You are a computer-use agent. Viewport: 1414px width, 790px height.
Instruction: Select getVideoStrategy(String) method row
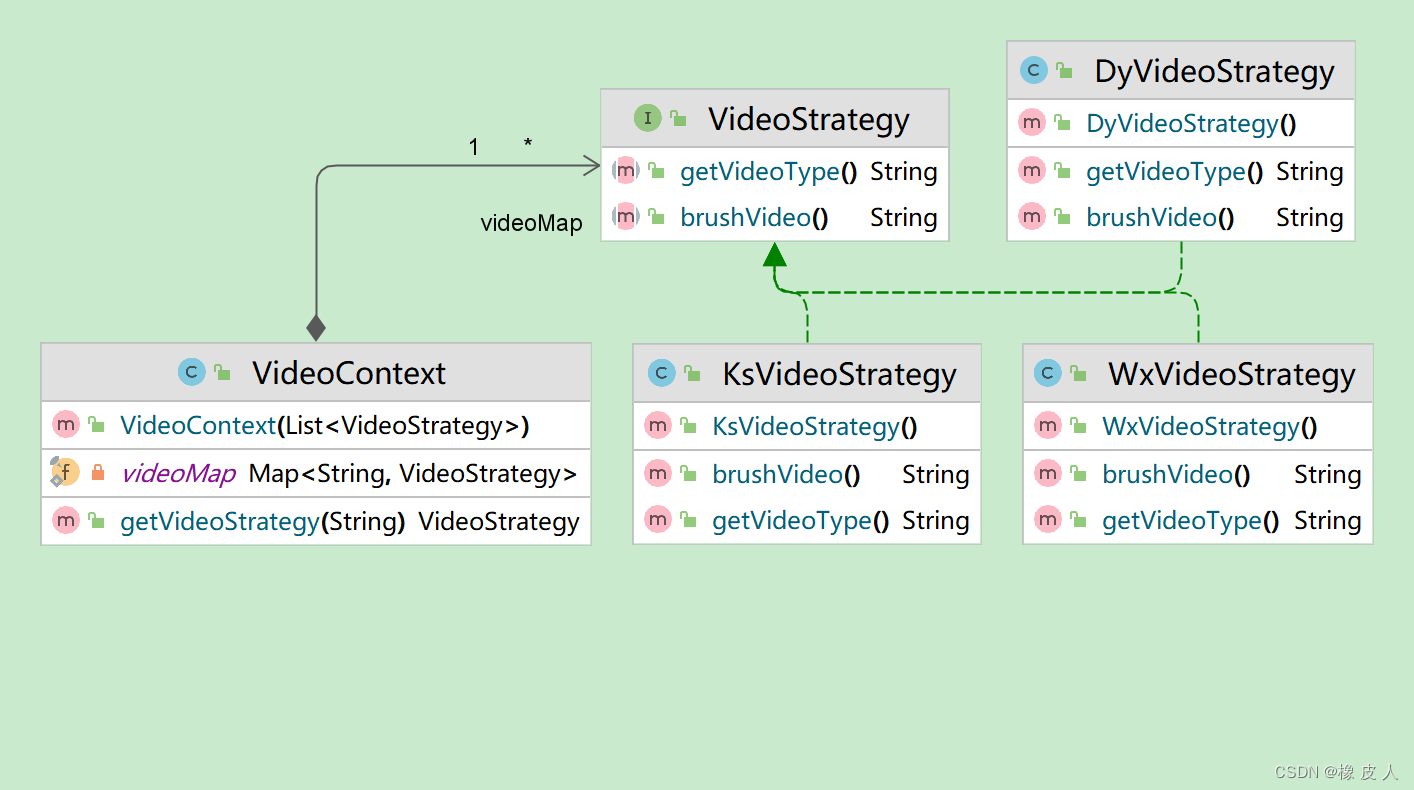pyautogui.click(x=316, y=521)
